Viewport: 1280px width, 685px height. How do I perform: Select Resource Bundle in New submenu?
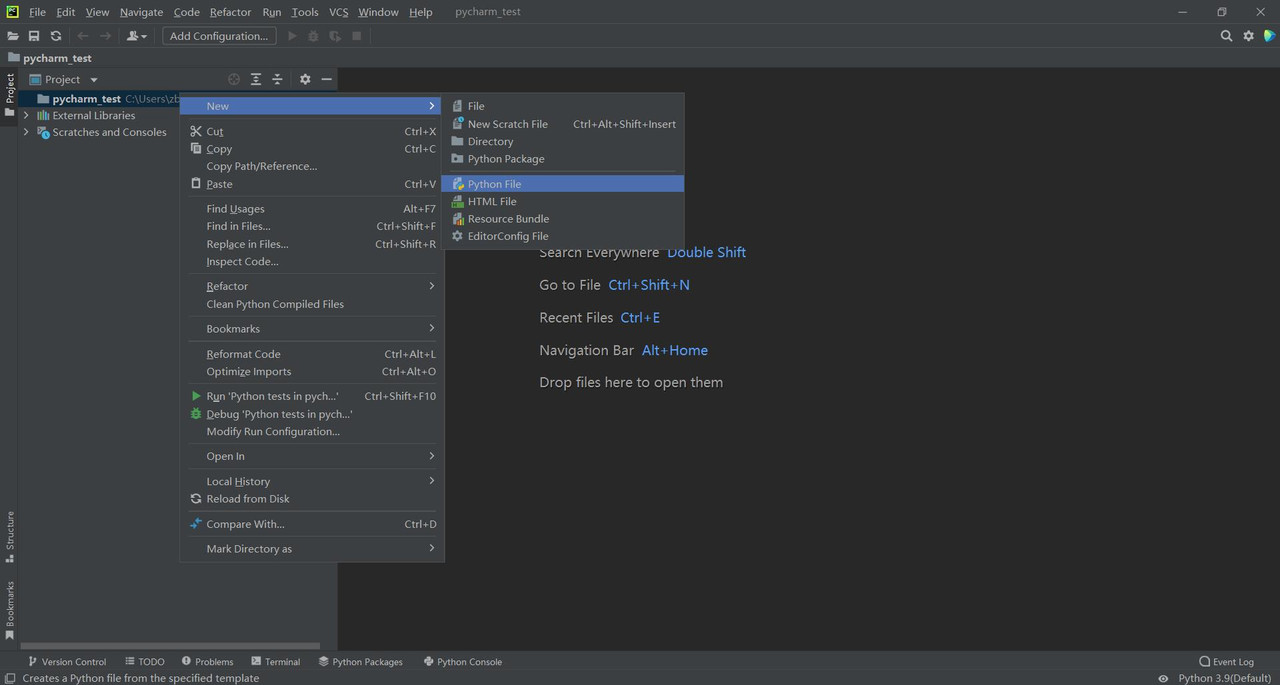563,219
